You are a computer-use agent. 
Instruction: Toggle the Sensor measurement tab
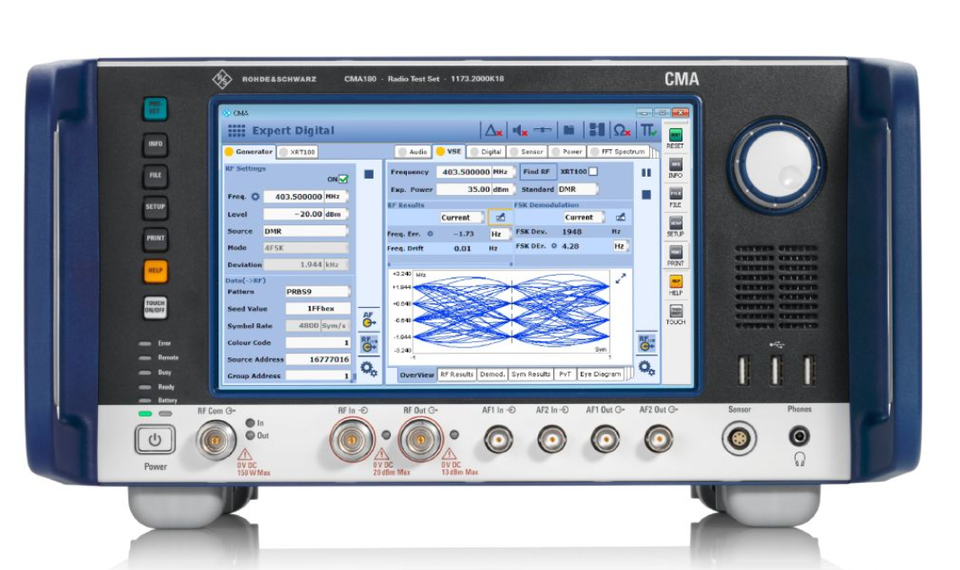pyautogui.click(x=527, y=151)
